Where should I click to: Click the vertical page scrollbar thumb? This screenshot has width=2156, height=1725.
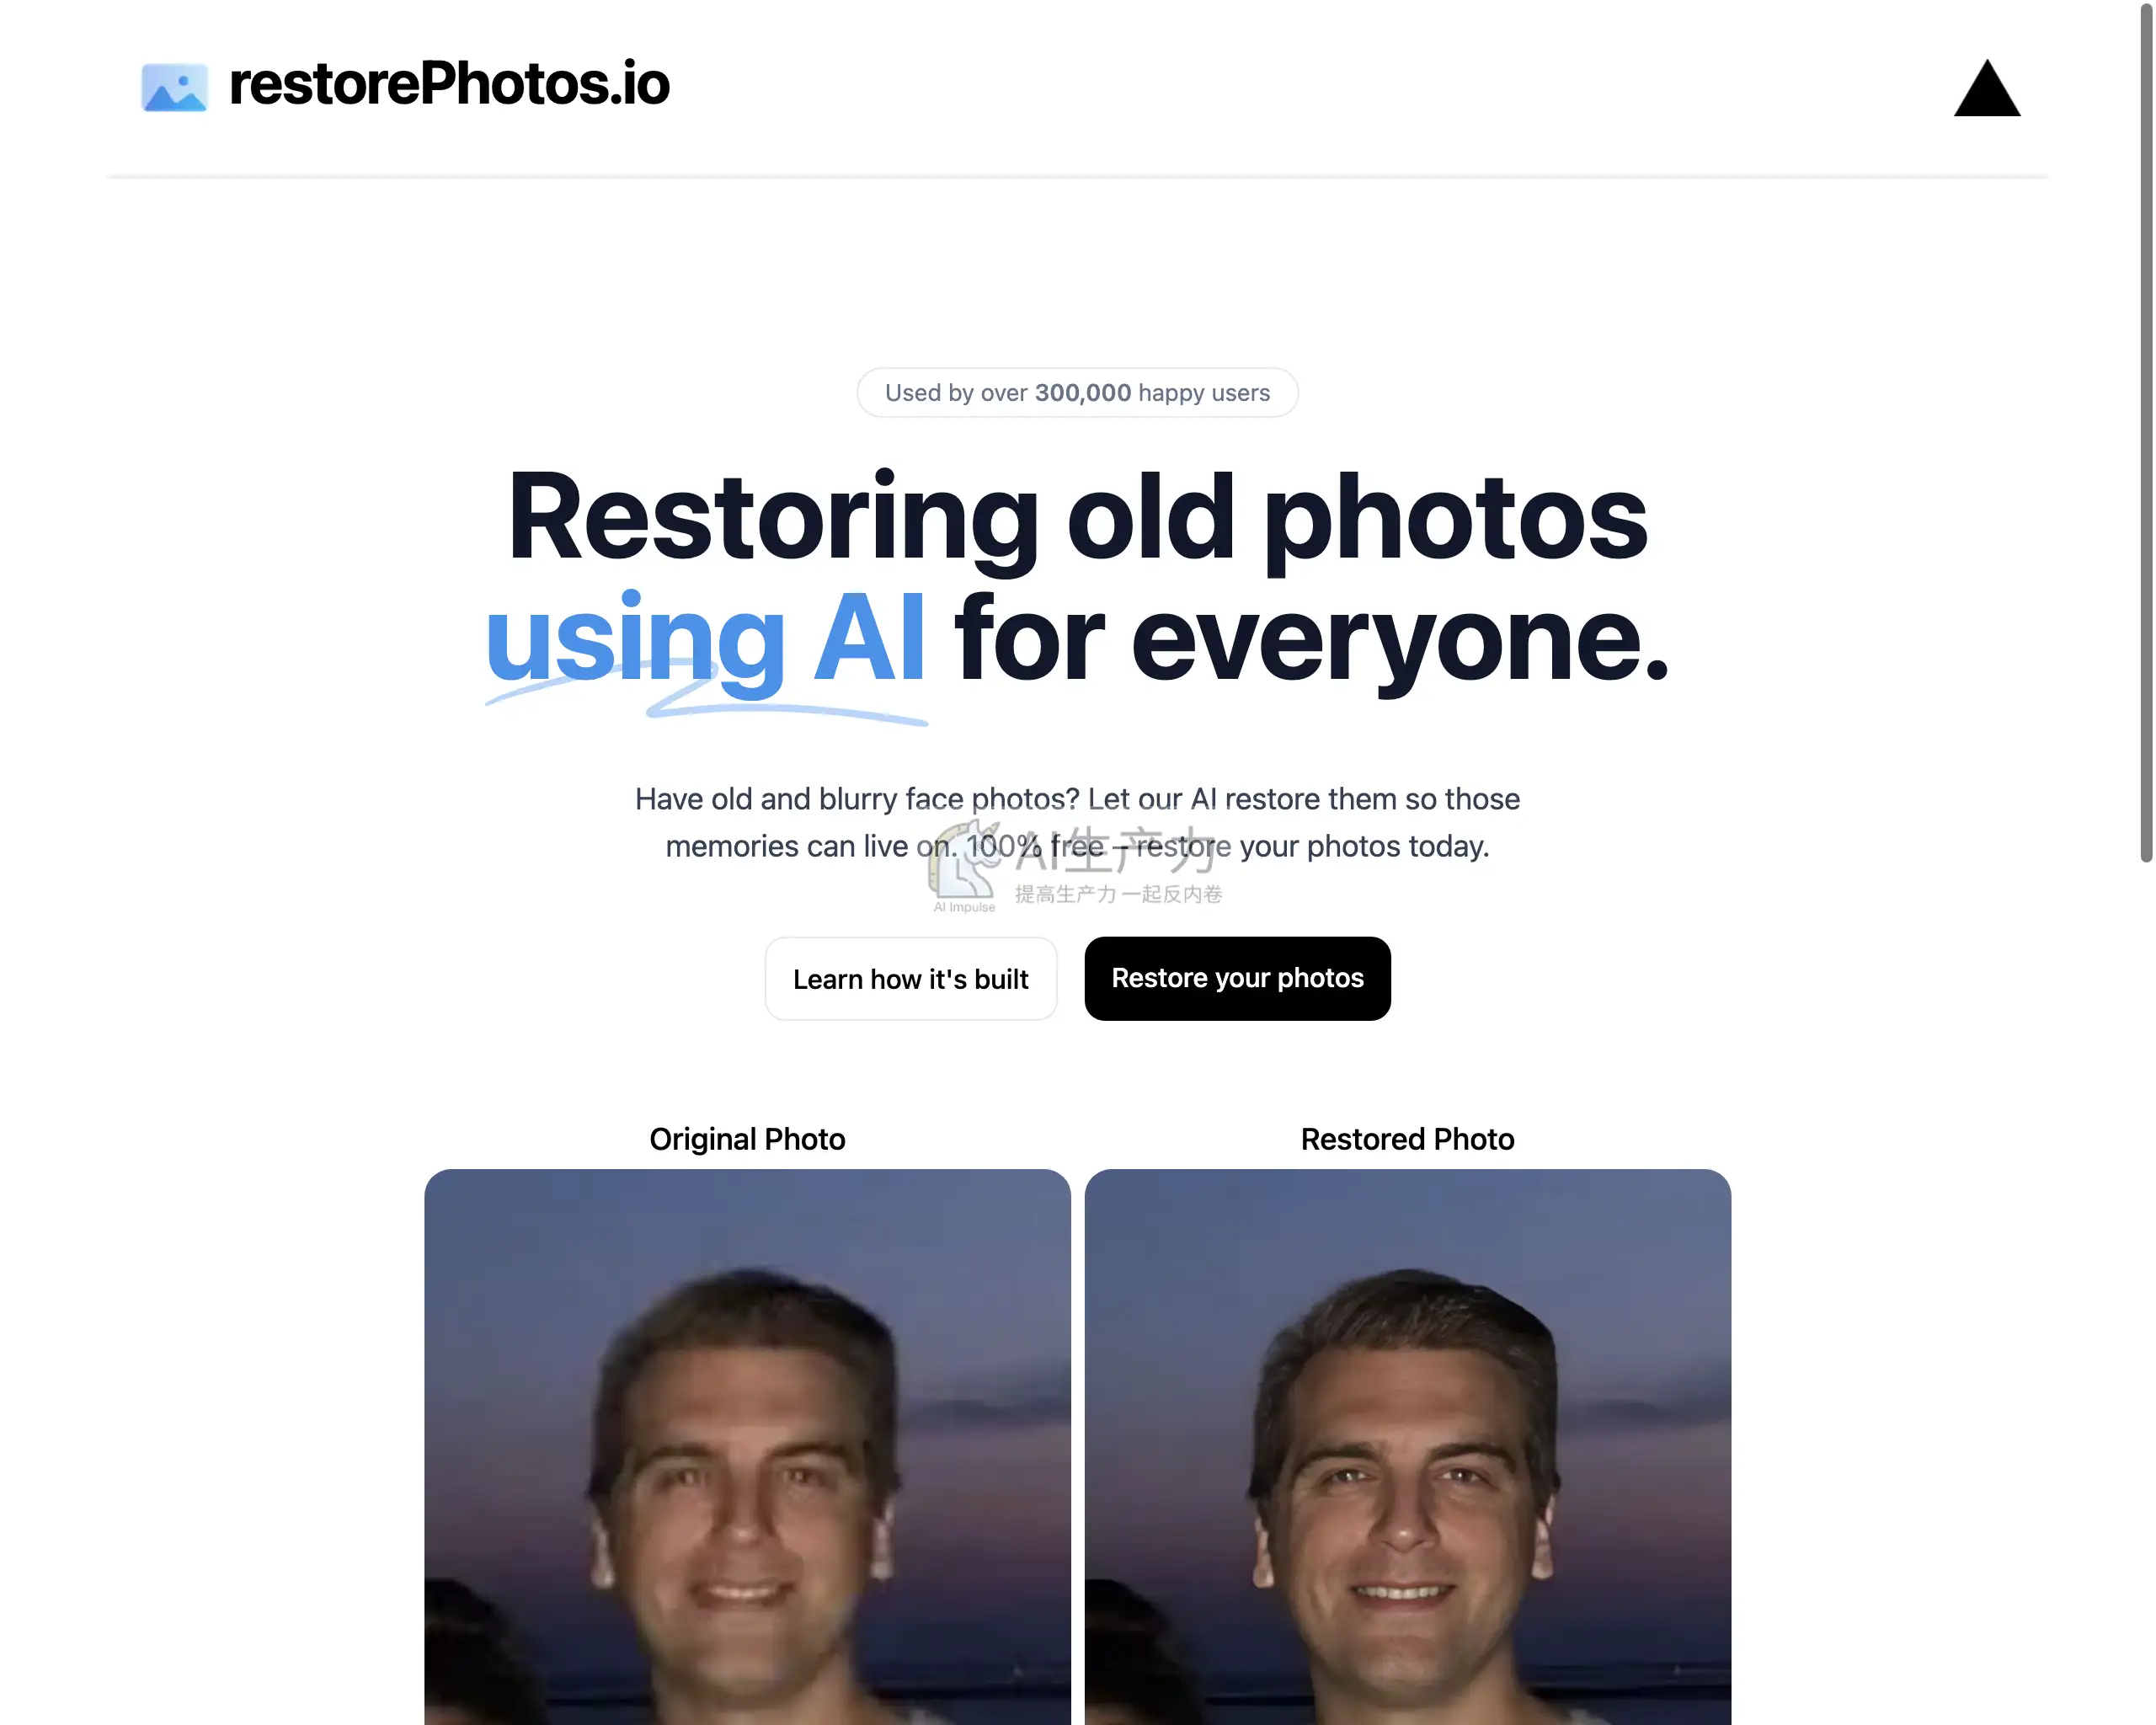[x=2145, y=432]
